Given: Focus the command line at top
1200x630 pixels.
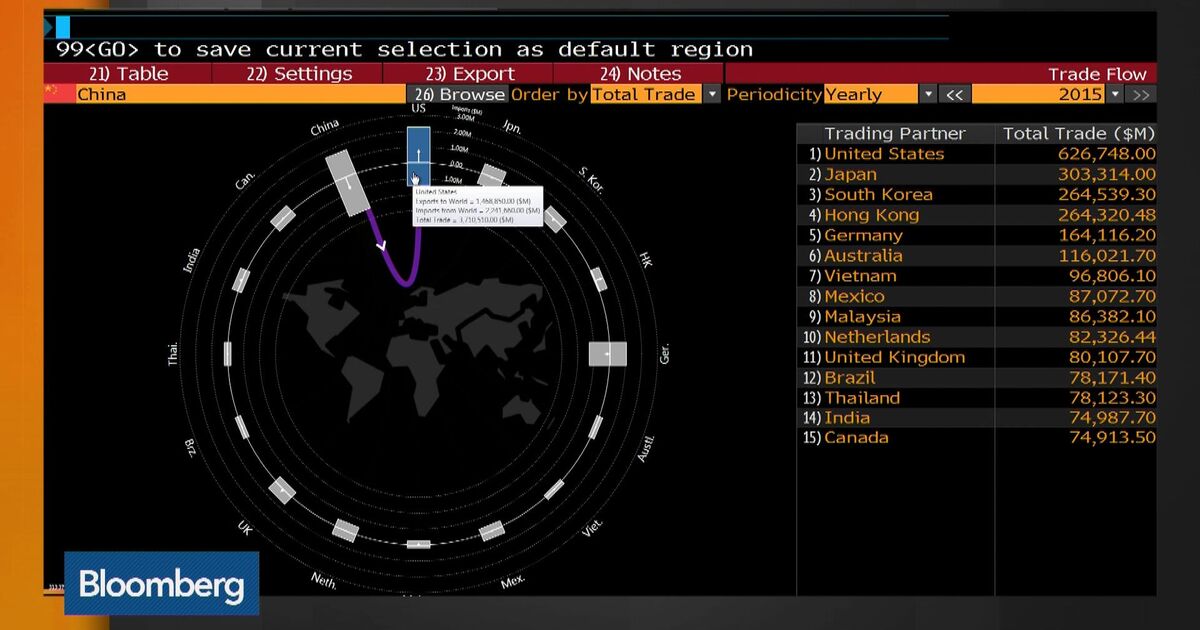Looking at the screenshot, I should pyautogui.click(x=500, y=27).
